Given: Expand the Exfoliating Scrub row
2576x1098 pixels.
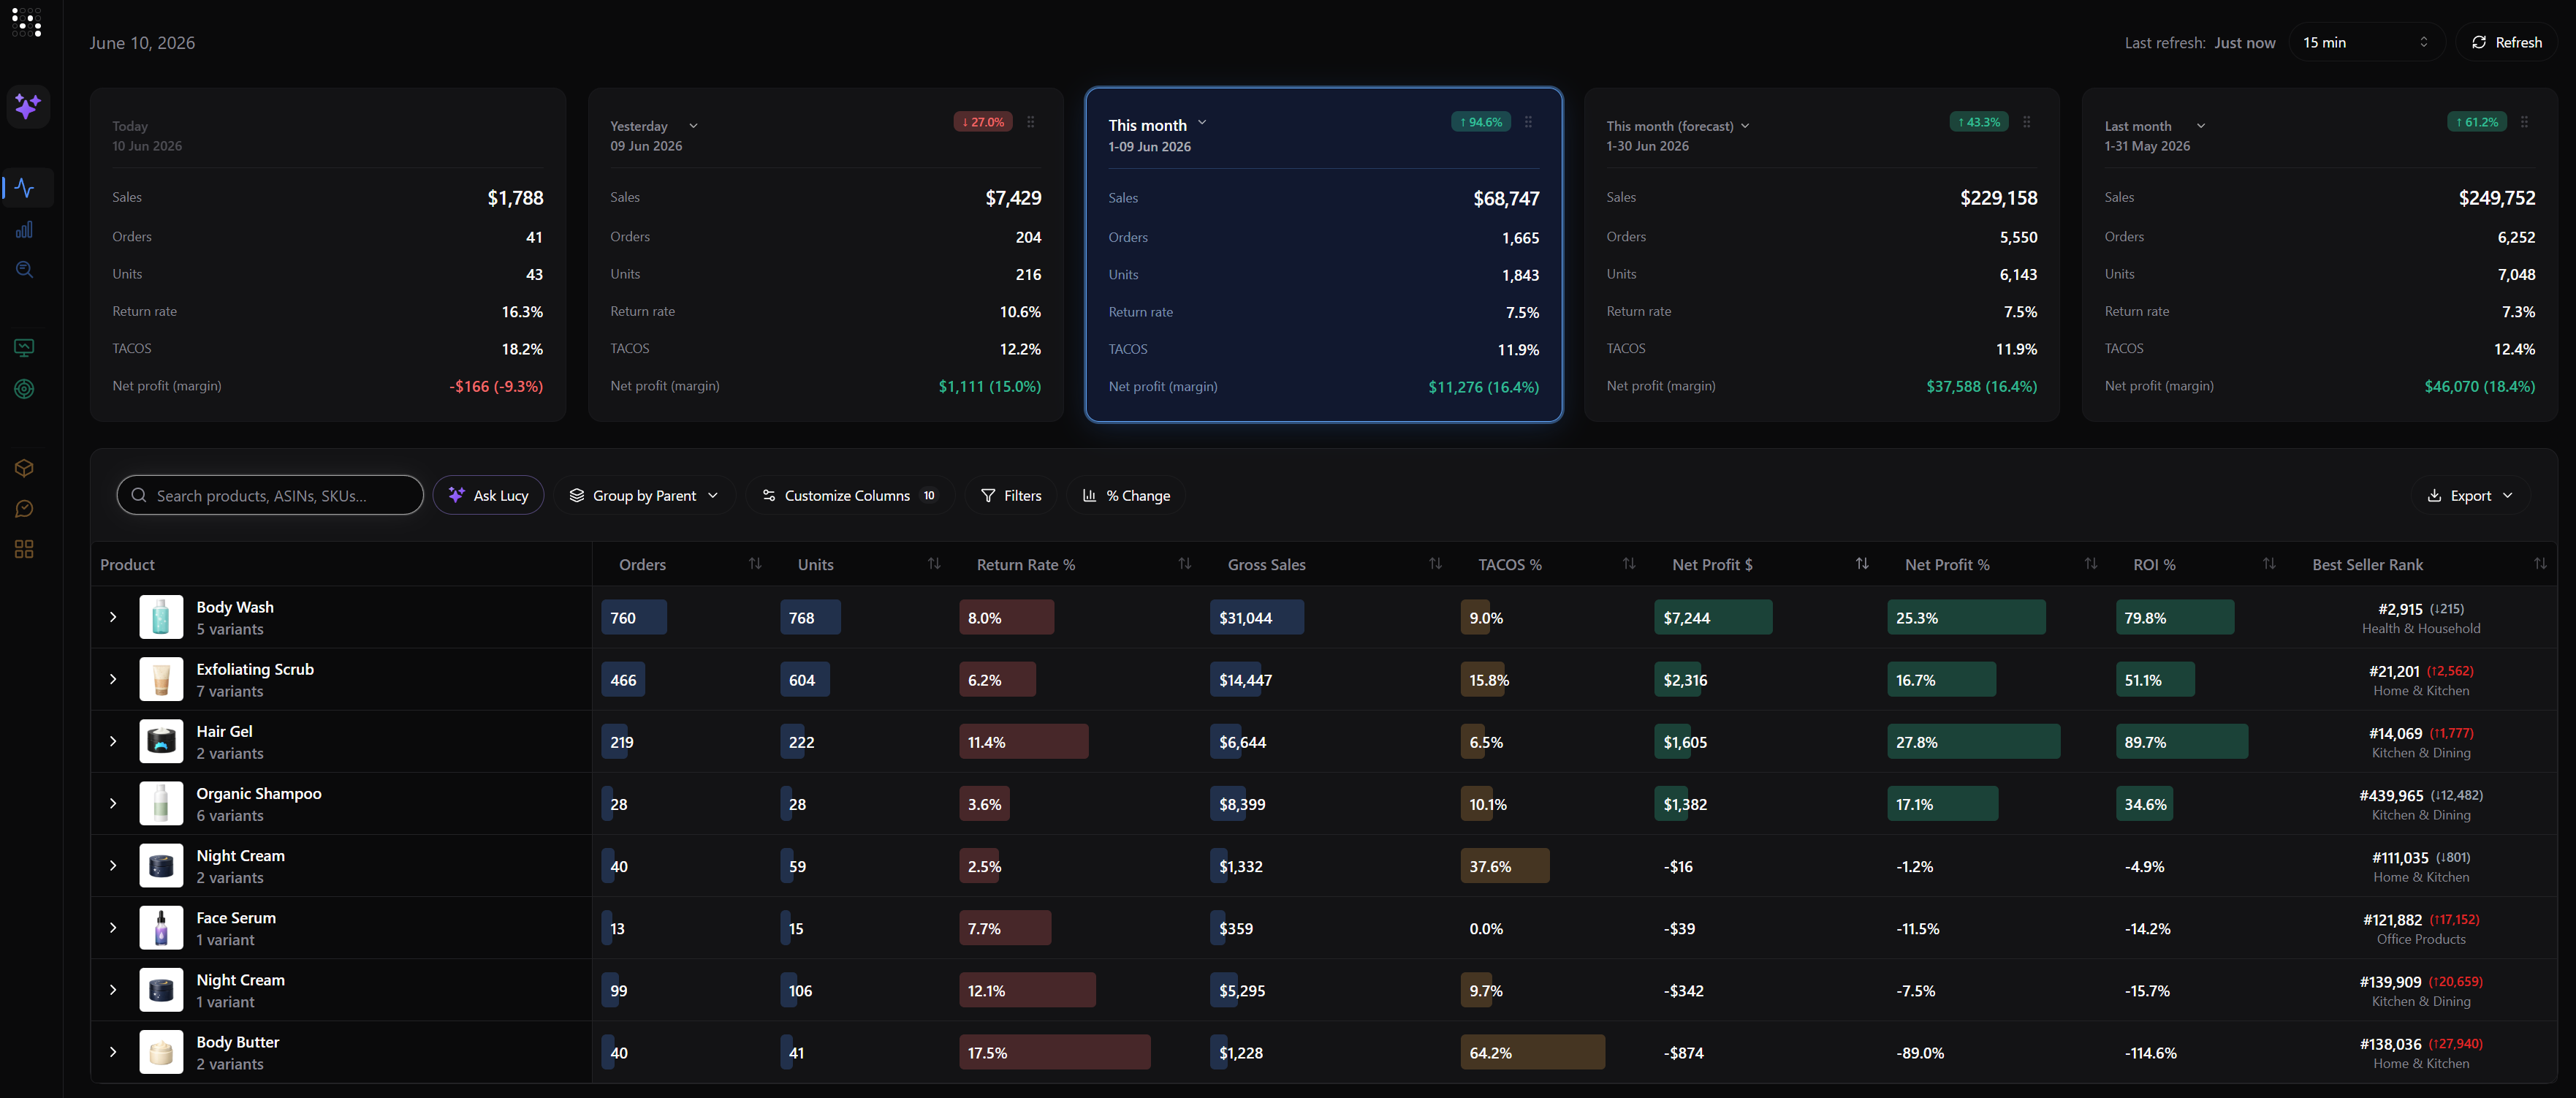Looking at the screenshot, I should [113, 679].
